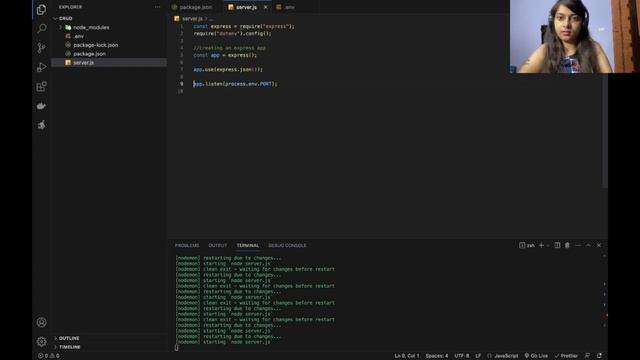Click the 'const app = express();' line
Image resolution: width=640 pixels, height=360 pixels.
[225, 55]
